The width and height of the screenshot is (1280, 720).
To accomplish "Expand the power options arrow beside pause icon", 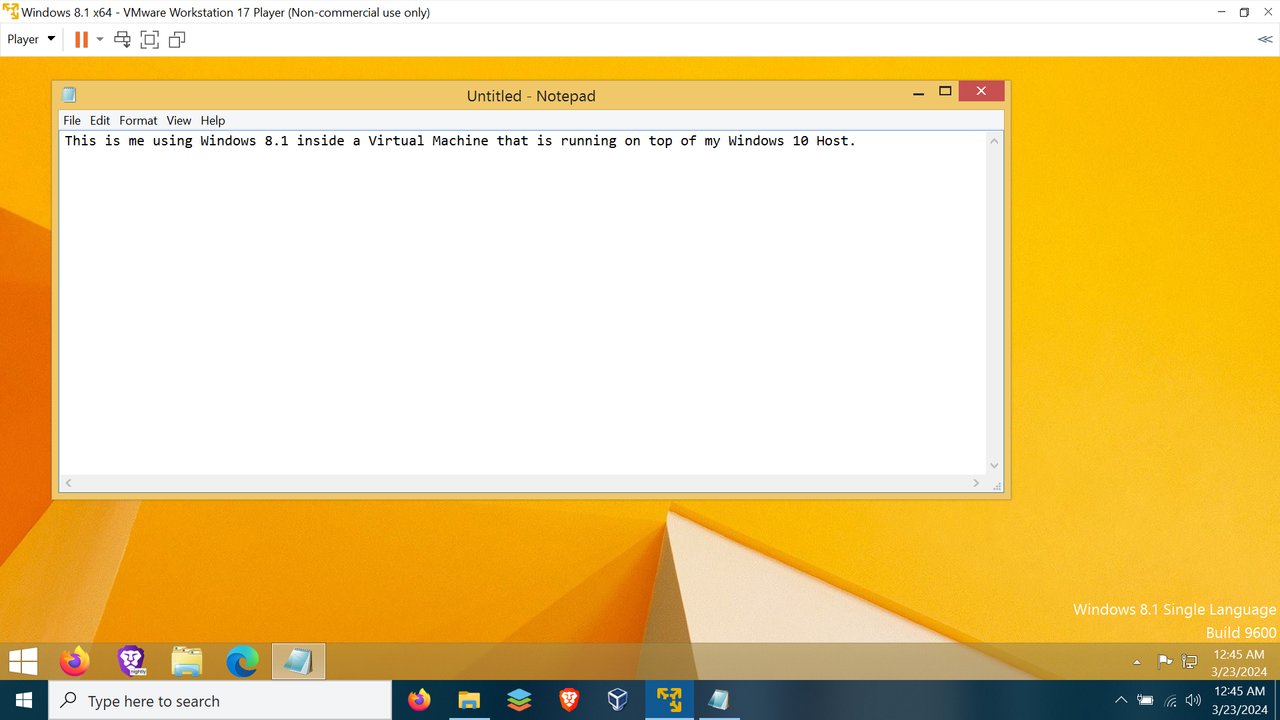I will (x=100, y=39).
